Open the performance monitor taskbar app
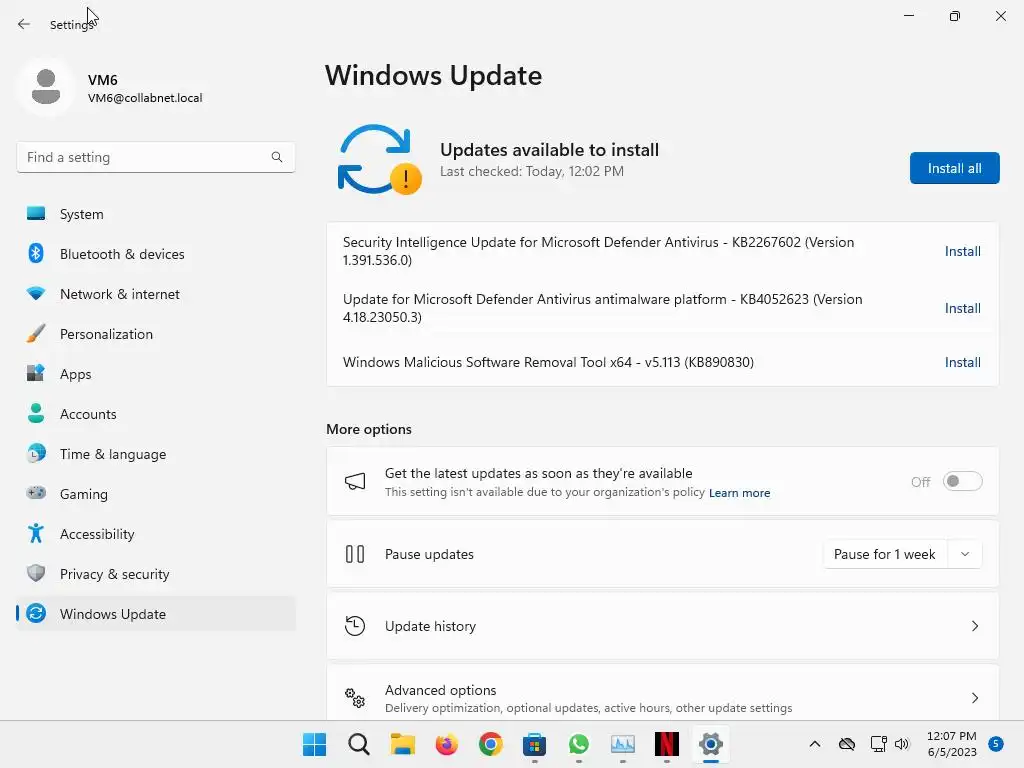 (622, 744)
